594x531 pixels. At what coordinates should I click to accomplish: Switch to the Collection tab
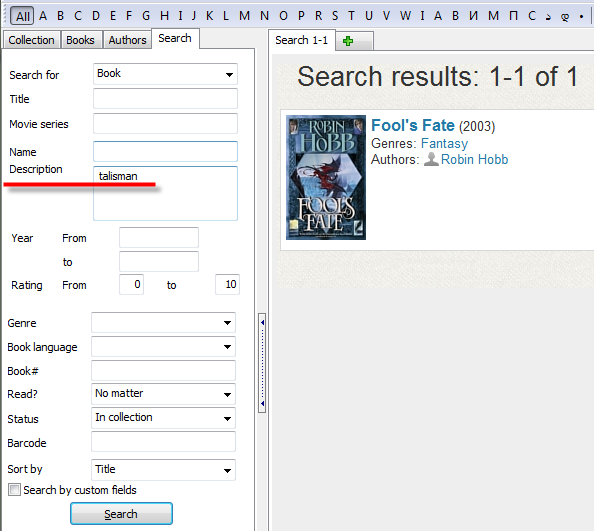tap(31, 40)
